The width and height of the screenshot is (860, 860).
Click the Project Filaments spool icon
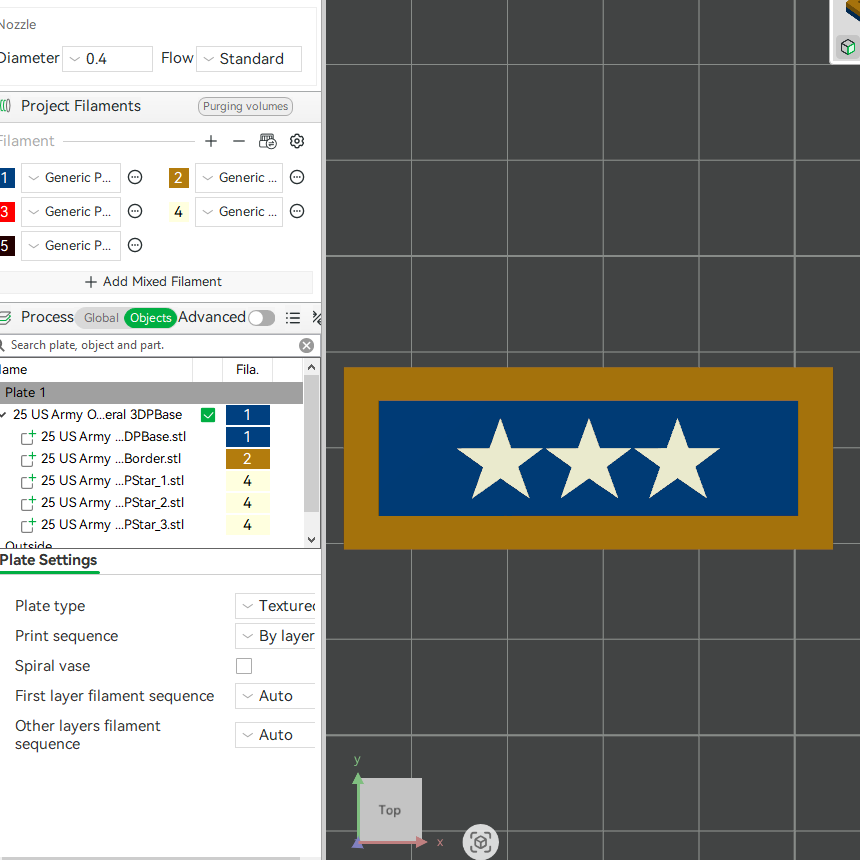tap(5, 106)
